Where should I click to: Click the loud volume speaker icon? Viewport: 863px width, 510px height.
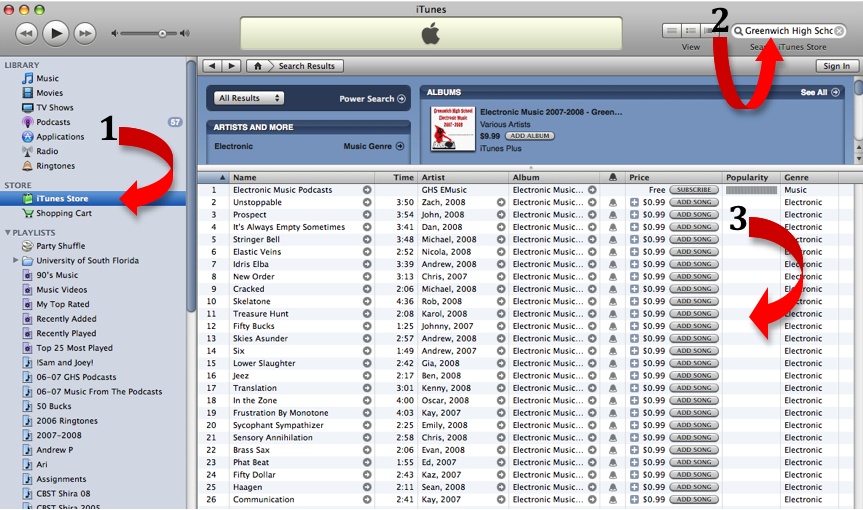click(185, 34)
